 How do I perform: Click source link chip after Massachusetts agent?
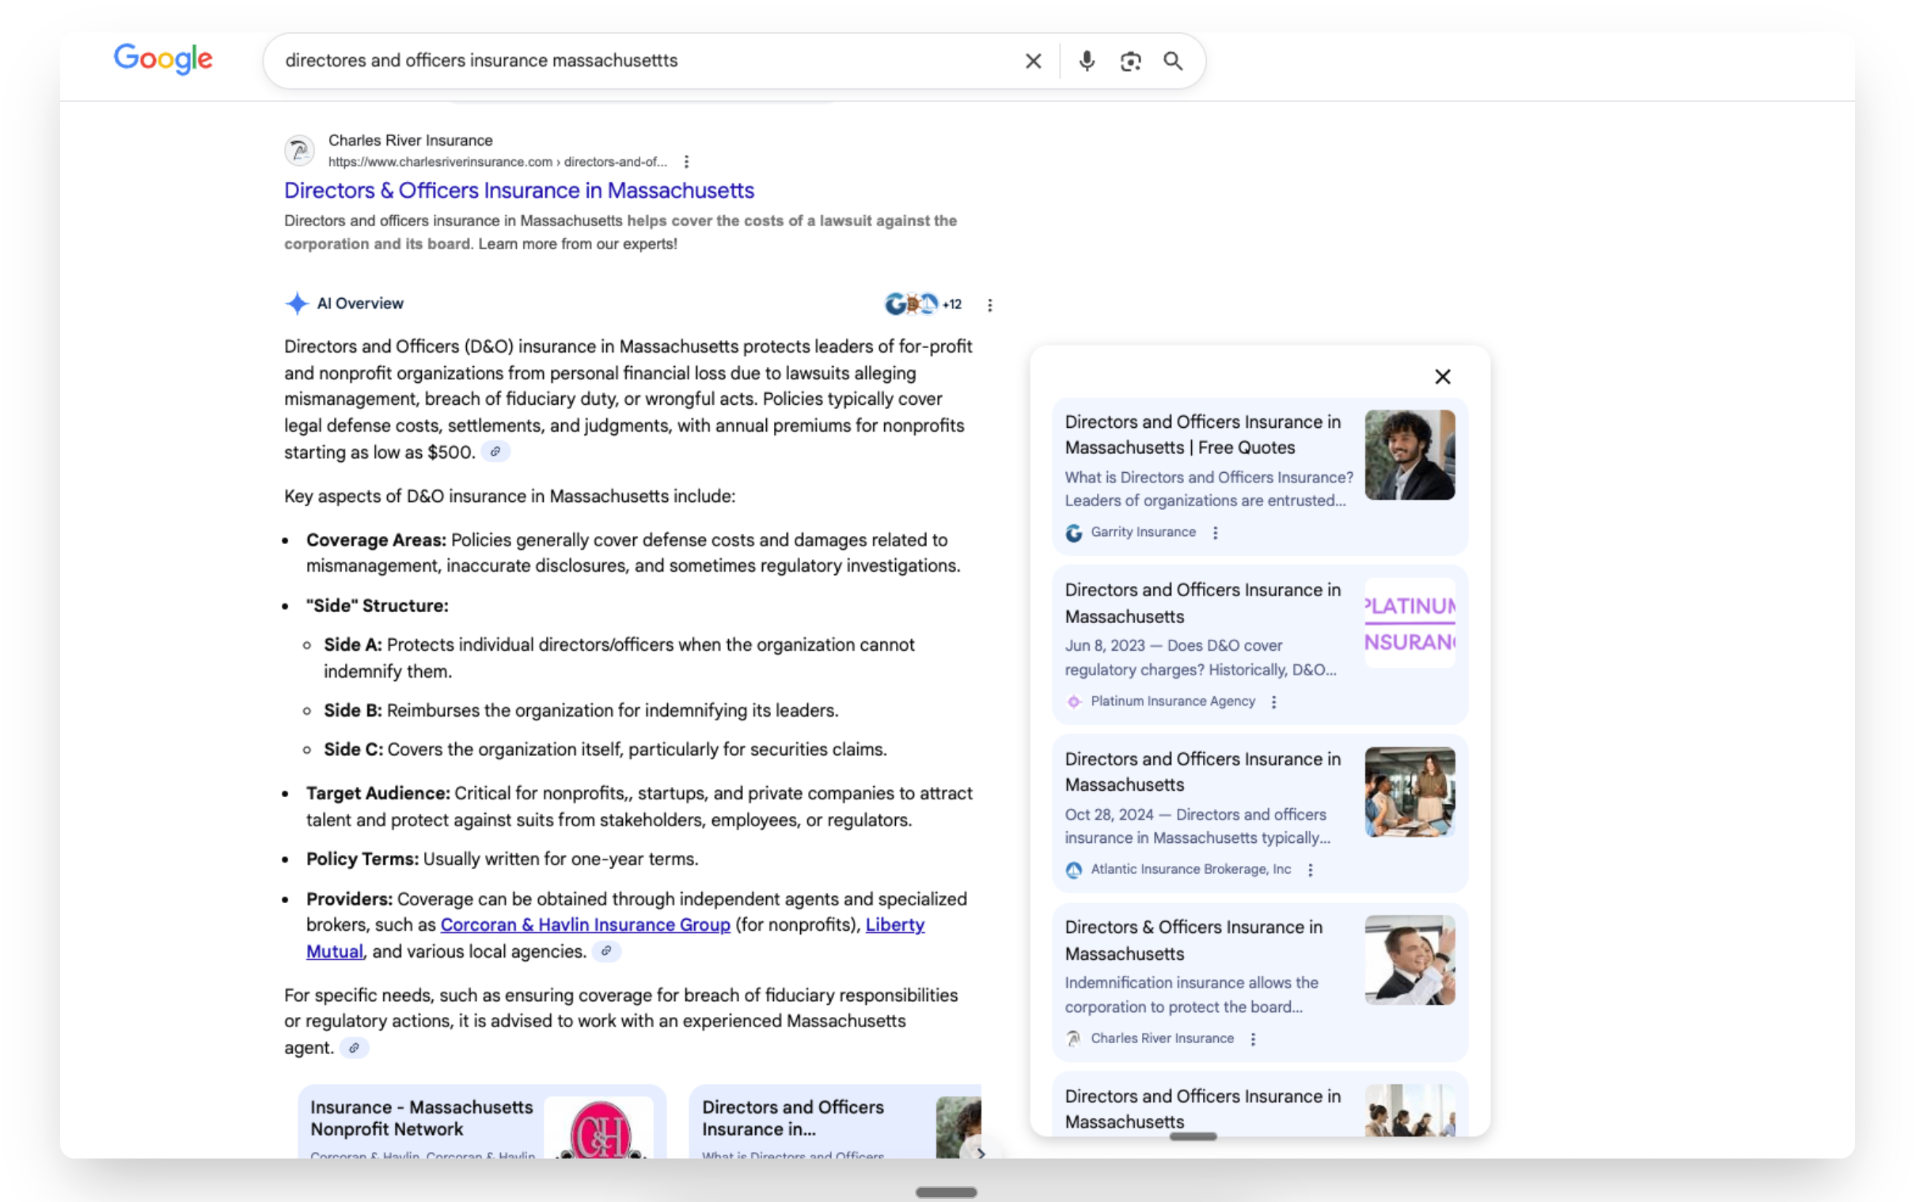pos(354,1048)
